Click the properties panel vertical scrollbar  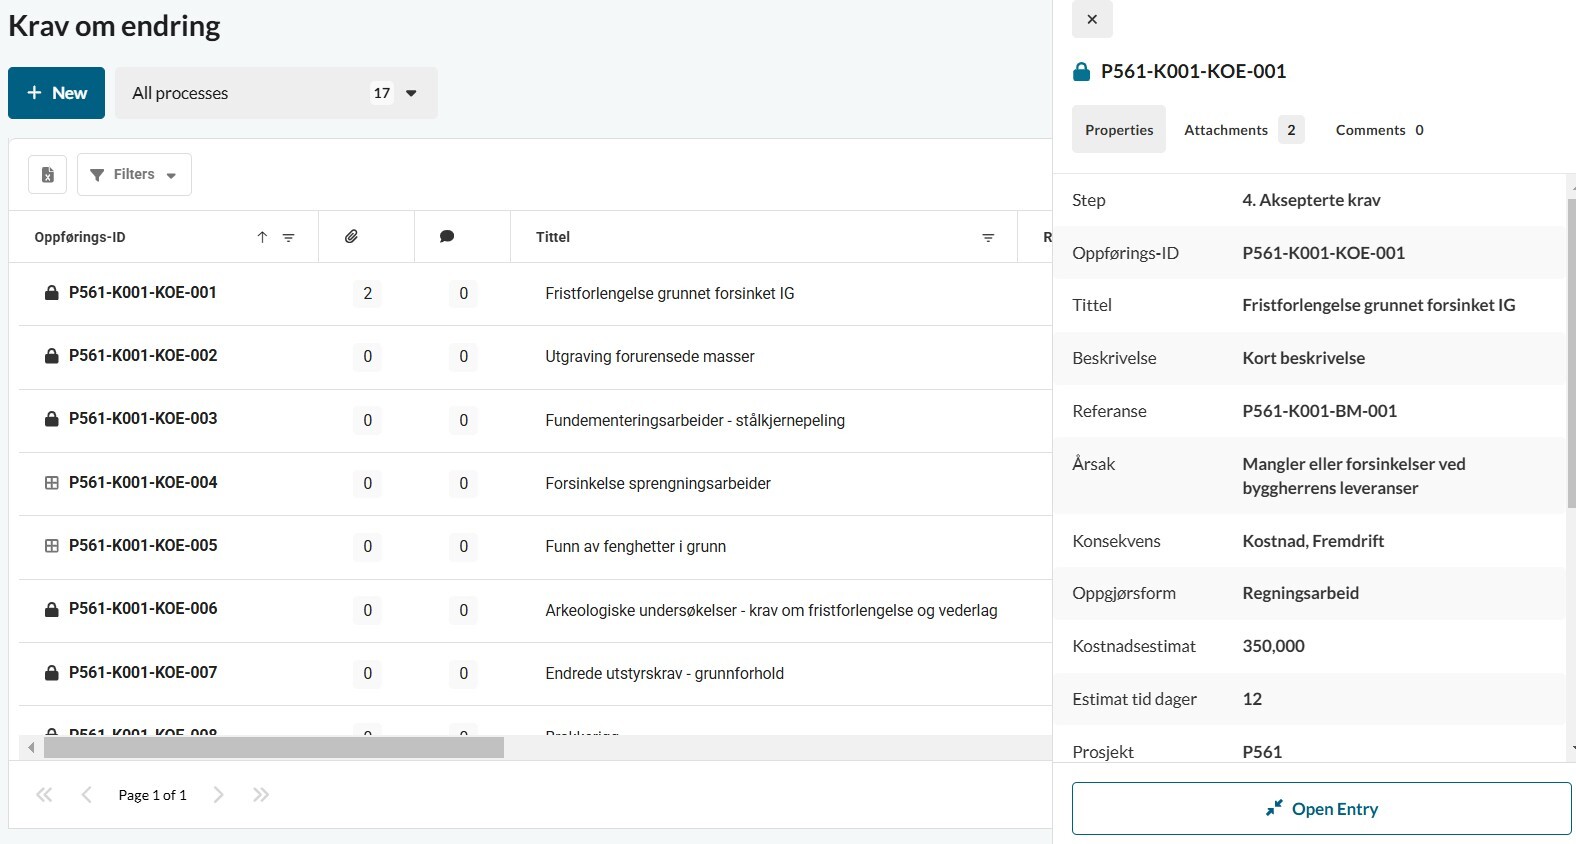coord(1570,350)
